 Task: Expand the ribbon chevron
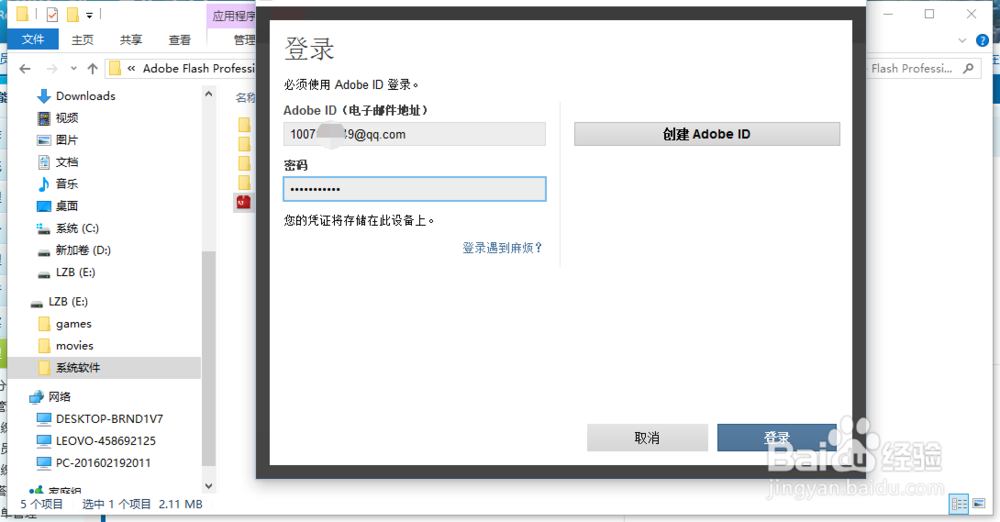(x=962, y=40)
